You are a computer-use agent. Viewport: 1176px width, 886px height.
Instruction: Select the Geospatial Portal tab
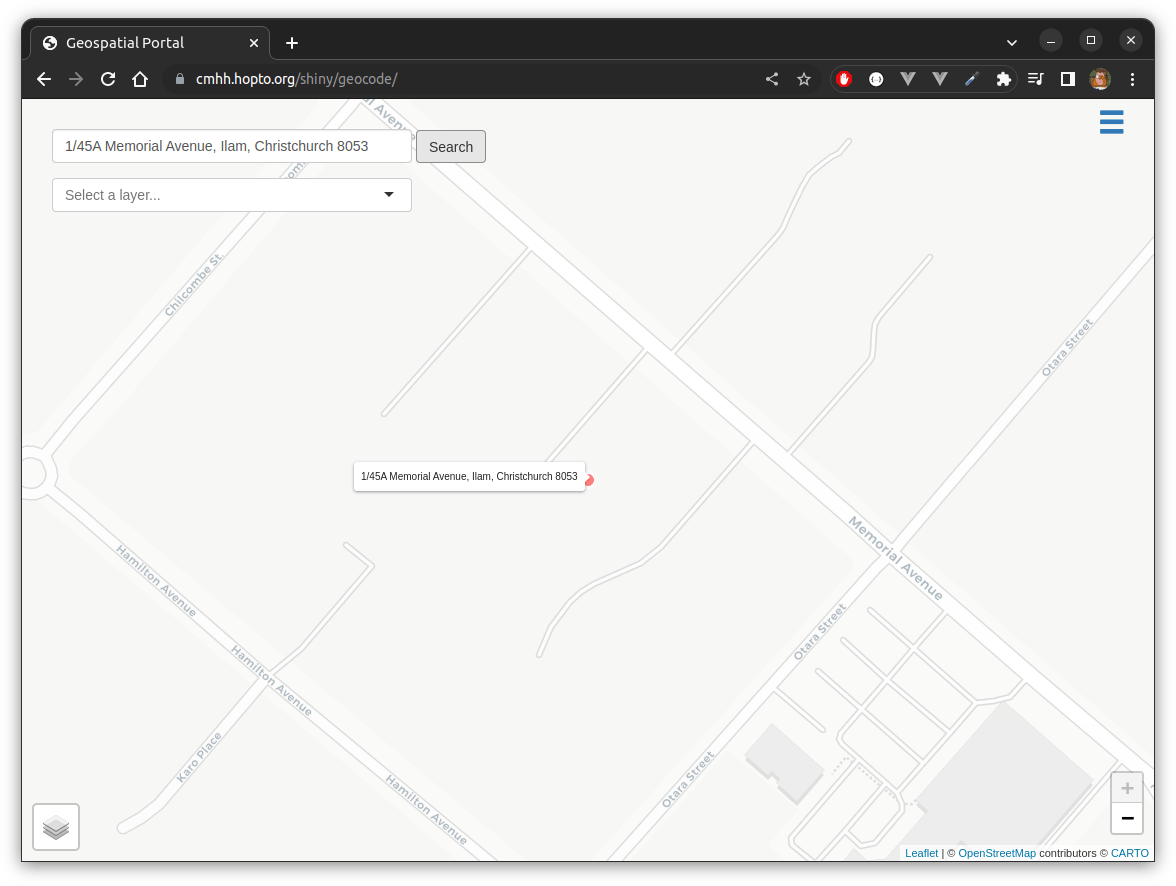pyautogui.click(x=150, y=43)
